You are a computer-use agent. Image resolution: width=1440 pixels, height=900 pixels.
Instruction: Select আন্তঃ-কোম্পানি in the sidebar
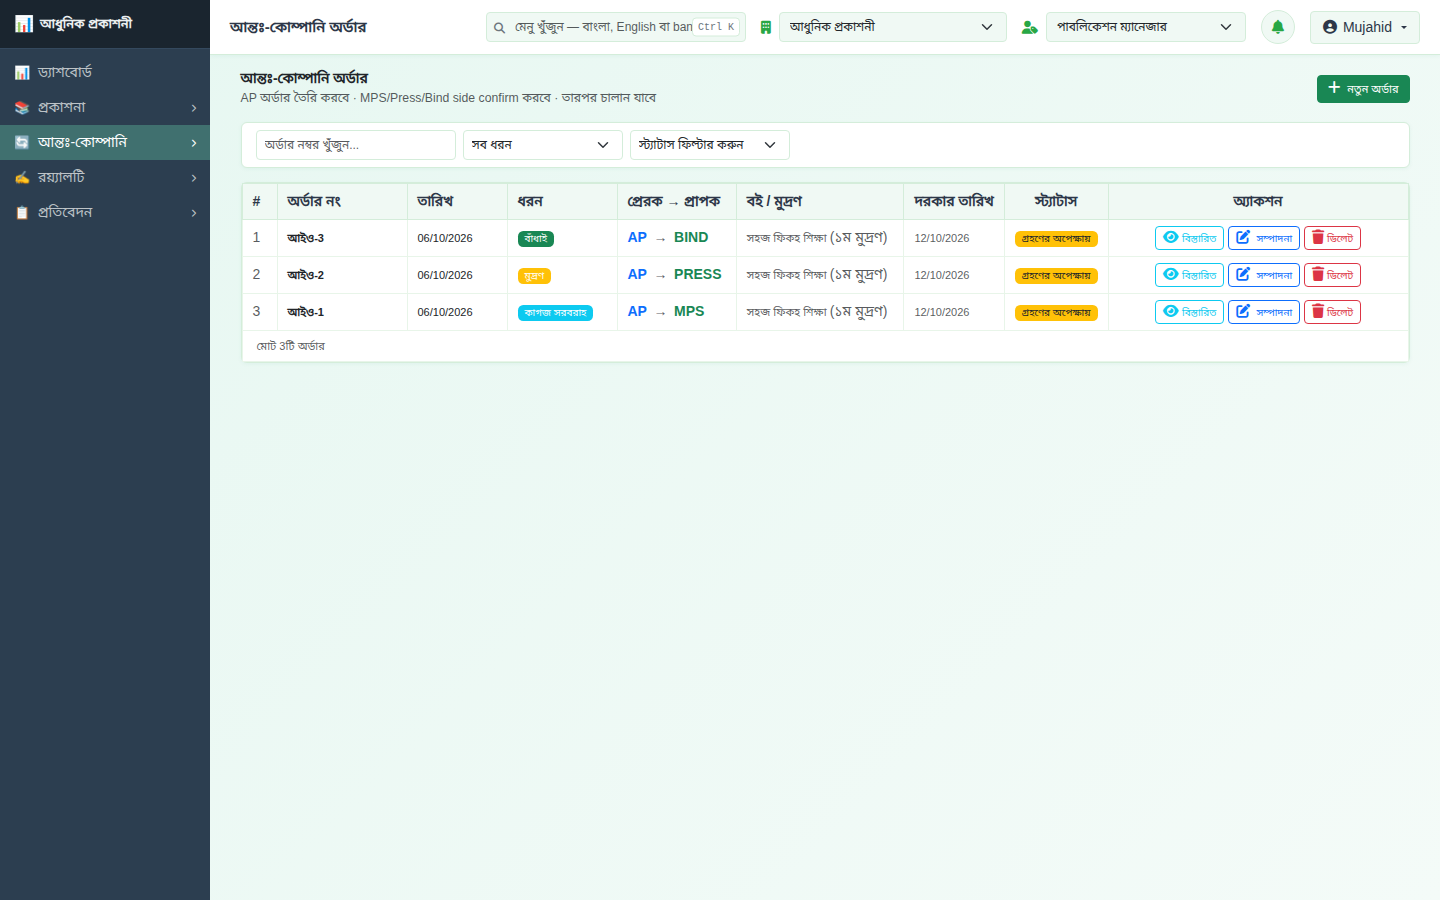click(x=105, y=142)
